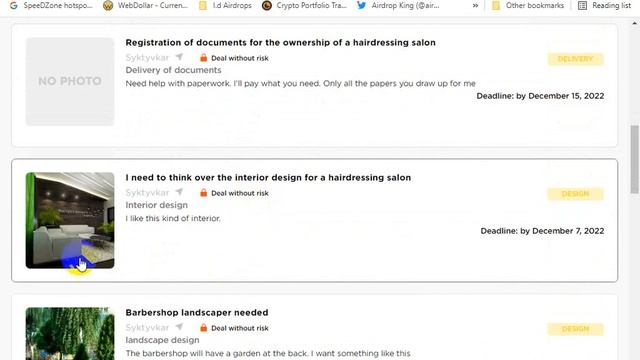Viewport: 640px width, 360px height.
Task: Open 'Registration of documents' listing title
Action: (280, 42)
